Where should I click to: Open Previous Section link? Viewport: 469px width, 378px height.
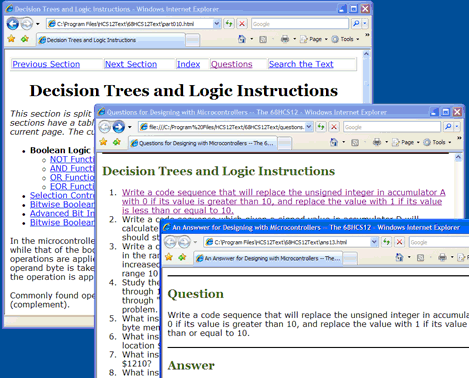tap(46, 64)
